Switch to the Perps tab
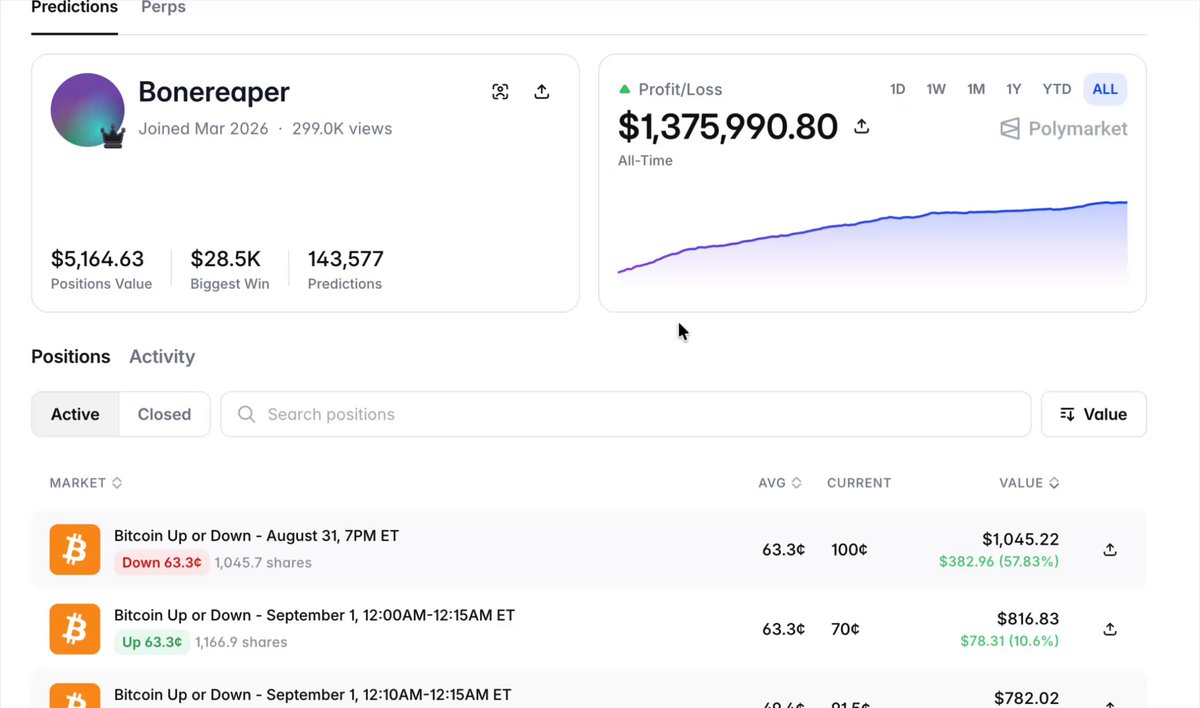This screenshot has height=708, width=1200. tap(163, 8)
